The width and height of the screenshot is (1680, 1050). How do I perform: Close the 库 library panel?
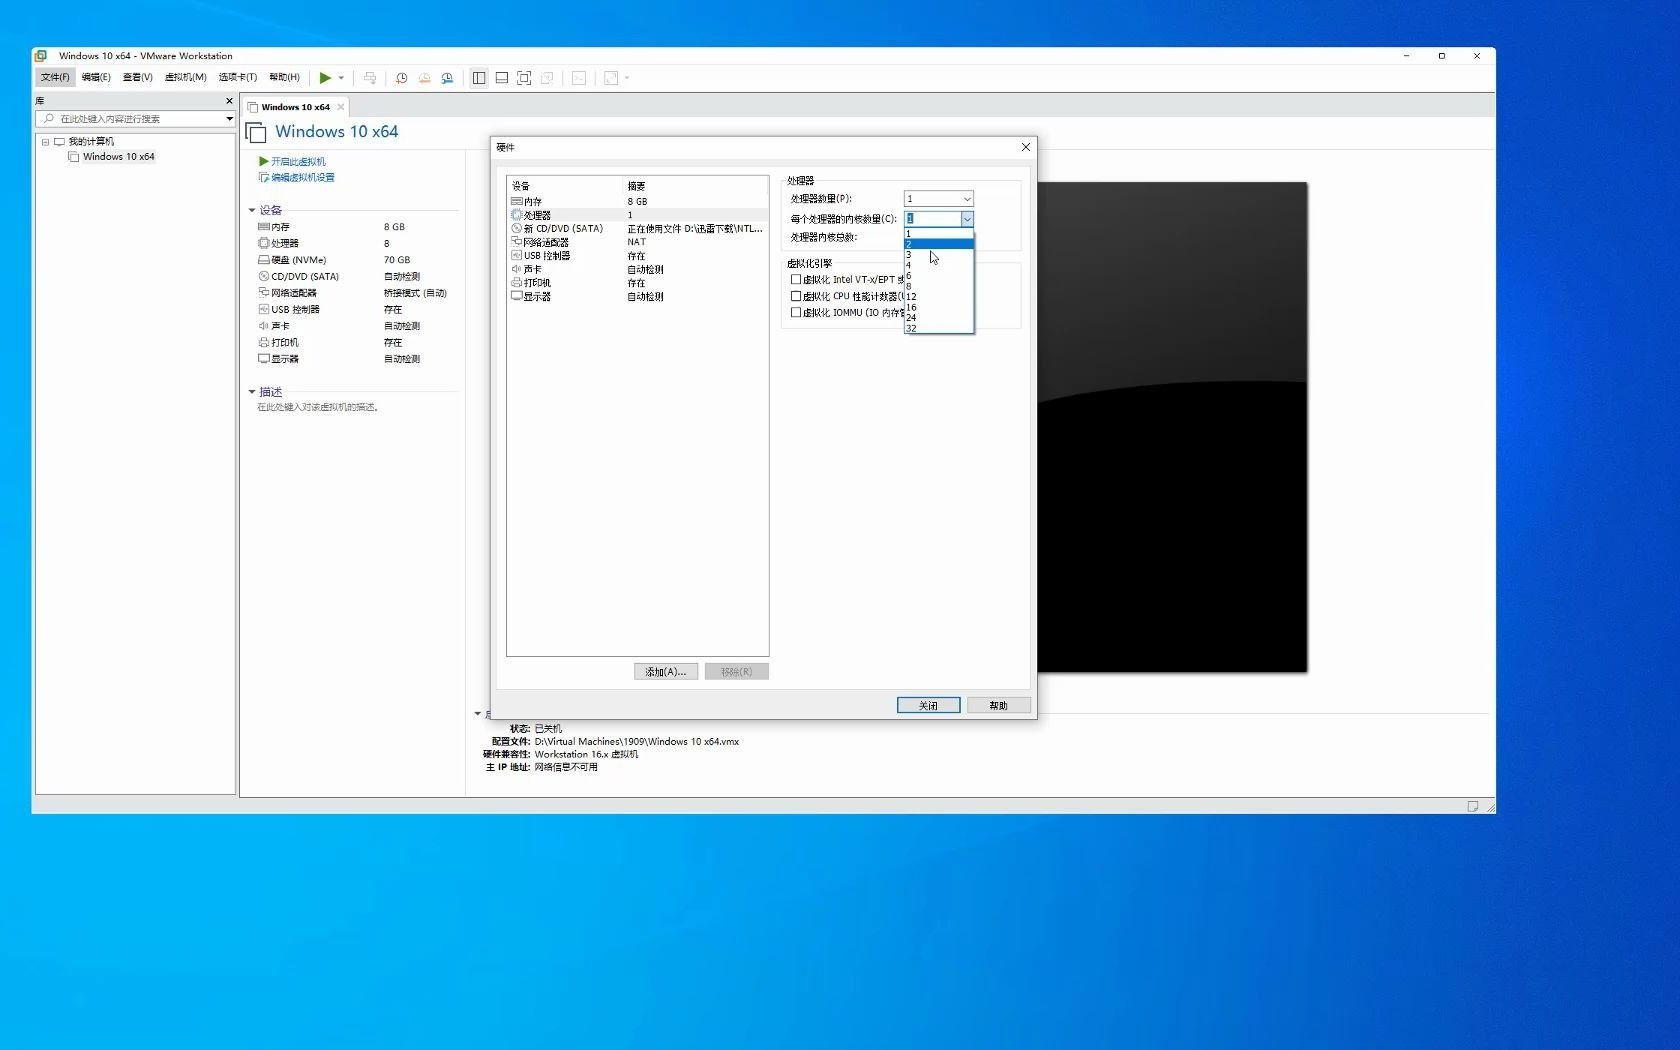[229, 101]
